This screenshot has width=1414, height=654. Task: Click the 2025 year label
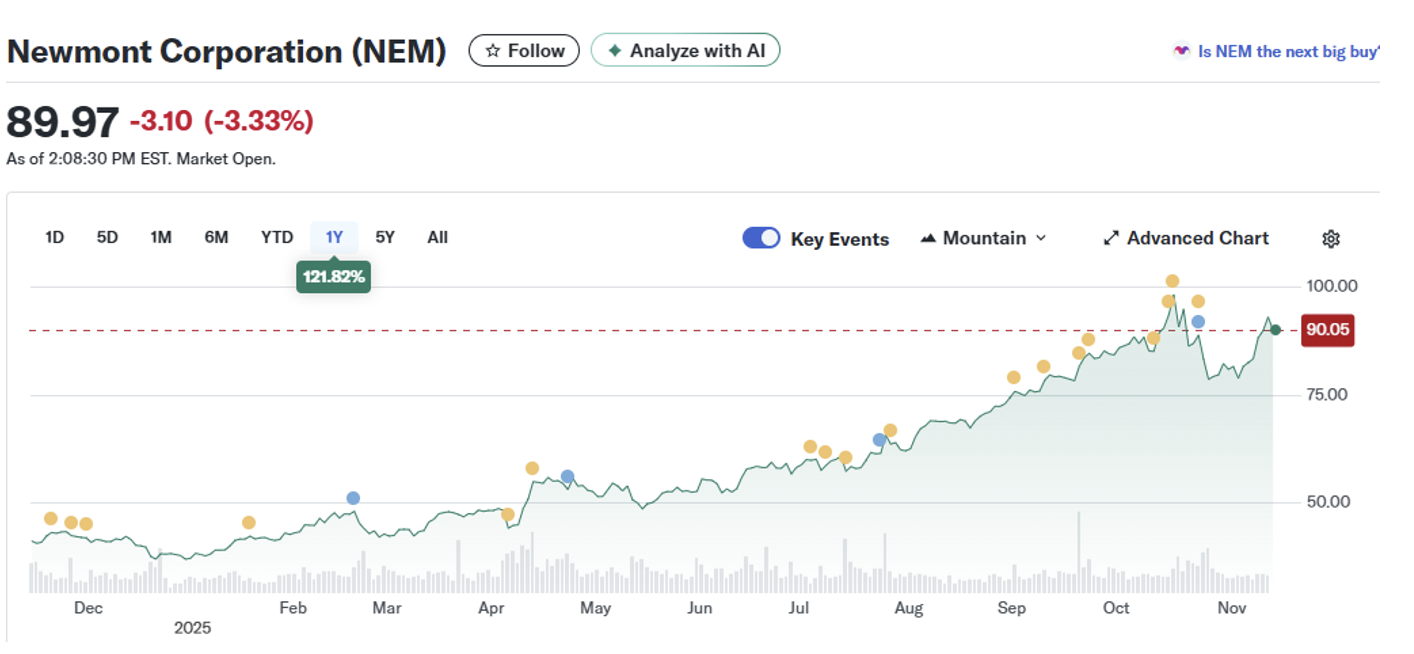(193, 628)
